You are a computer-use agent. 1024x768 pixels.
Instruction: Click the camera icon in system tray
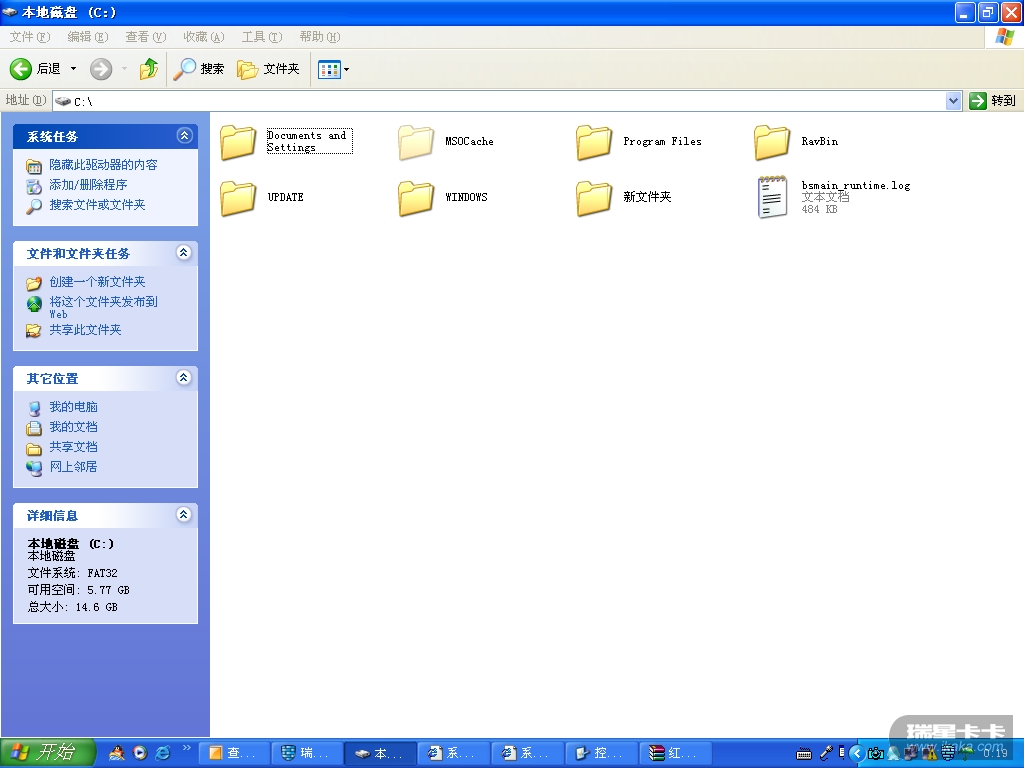click(876, 754)
